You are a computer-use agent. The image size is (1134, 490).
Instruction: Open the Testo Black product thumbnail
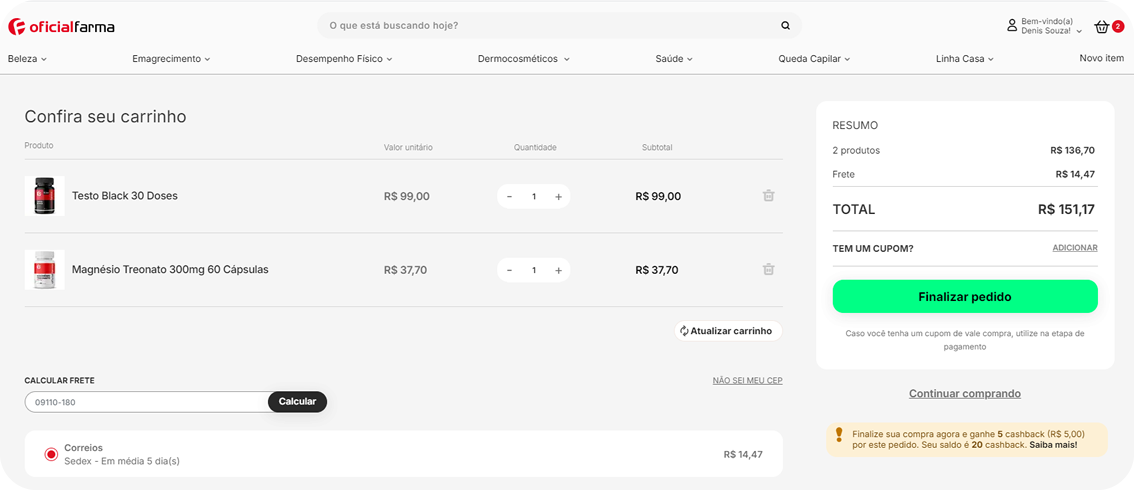[44, 196]
